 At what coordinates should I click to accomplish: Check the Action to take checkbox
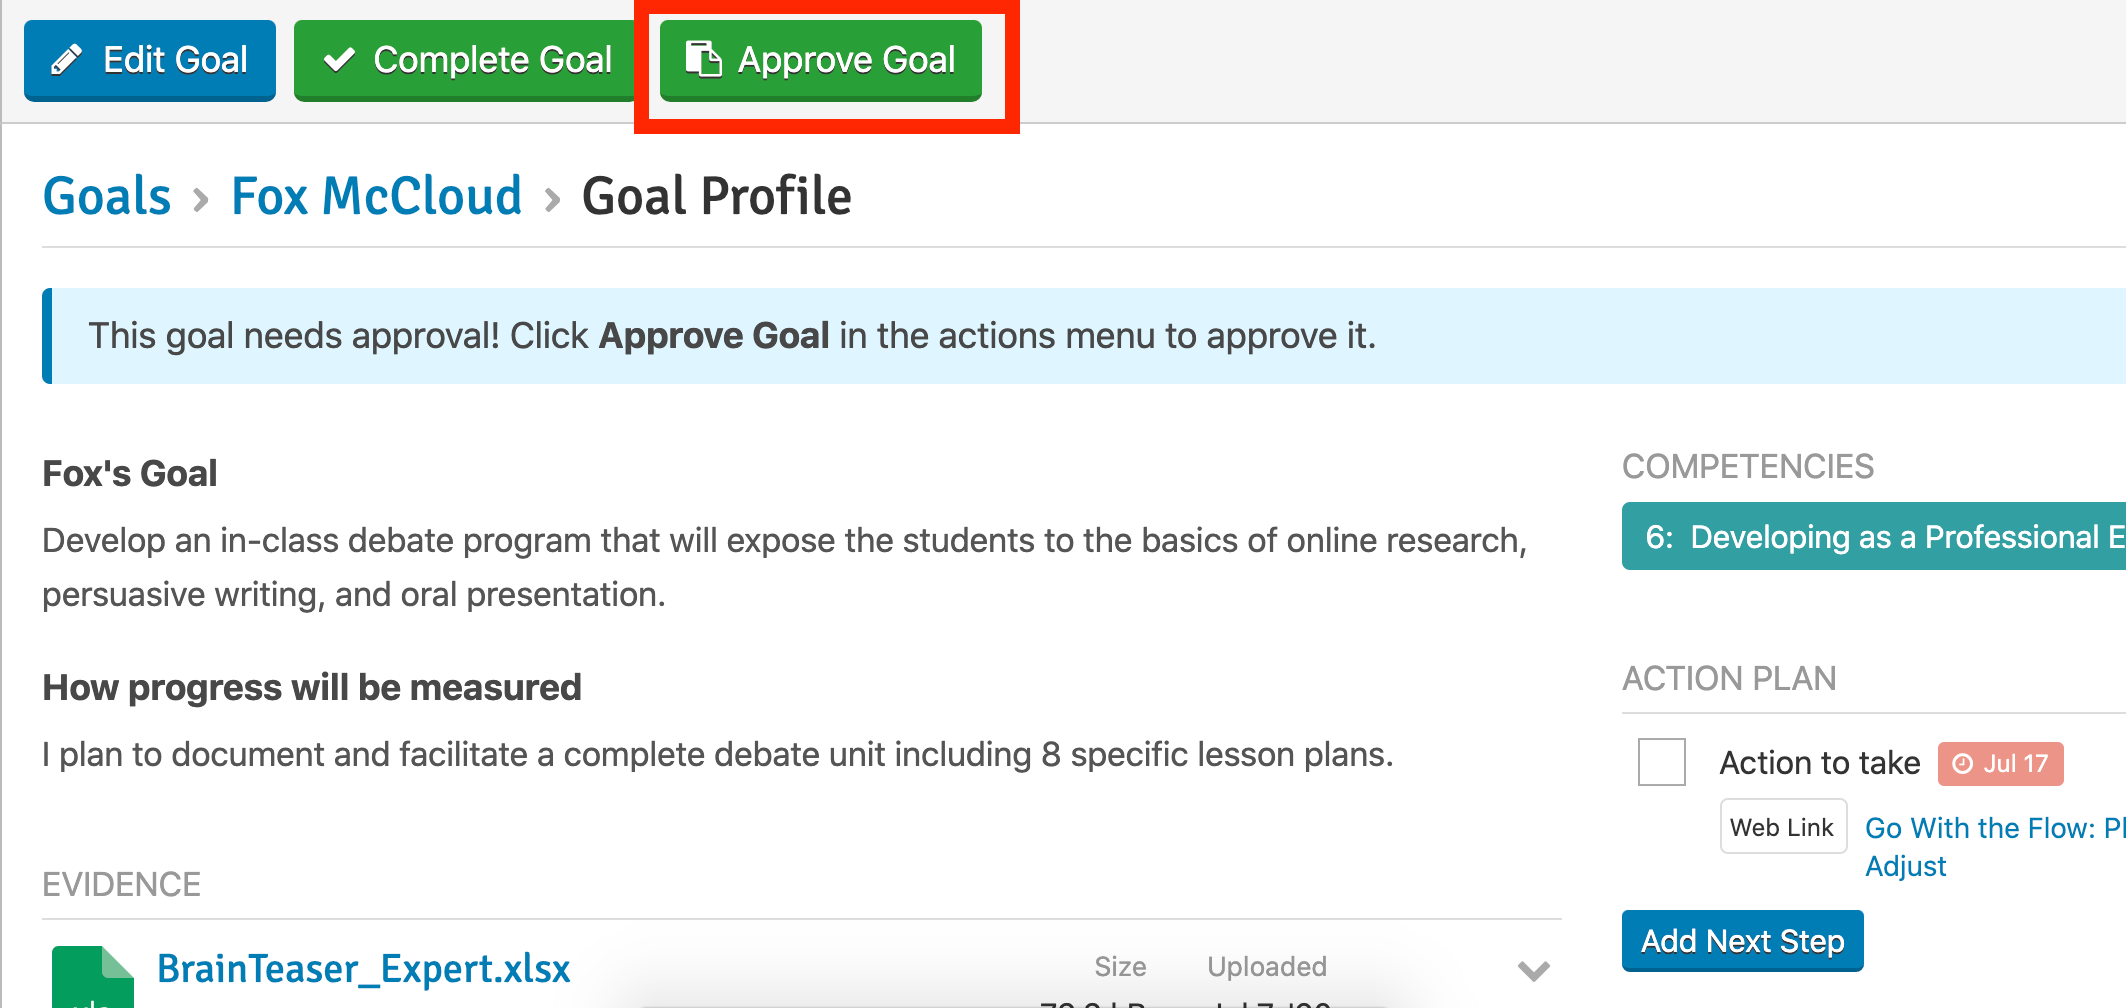pyautogui.click(x=1662, y=762)
